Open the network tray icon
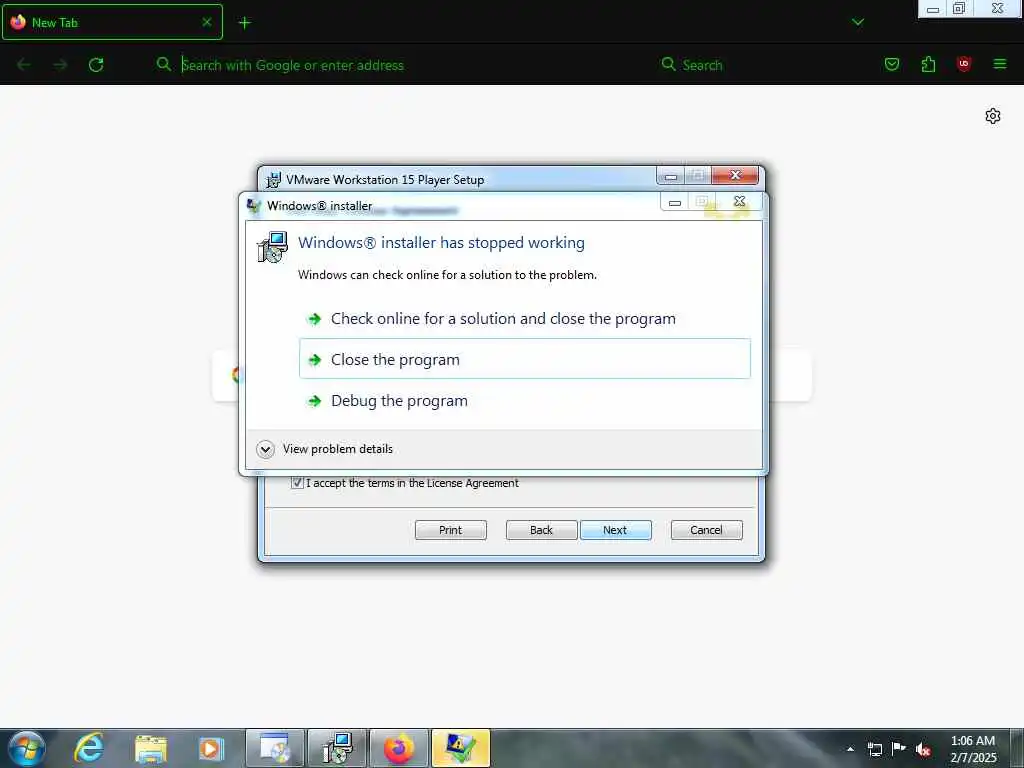The height and width of the screenshot is (768, 1024). 874,748
